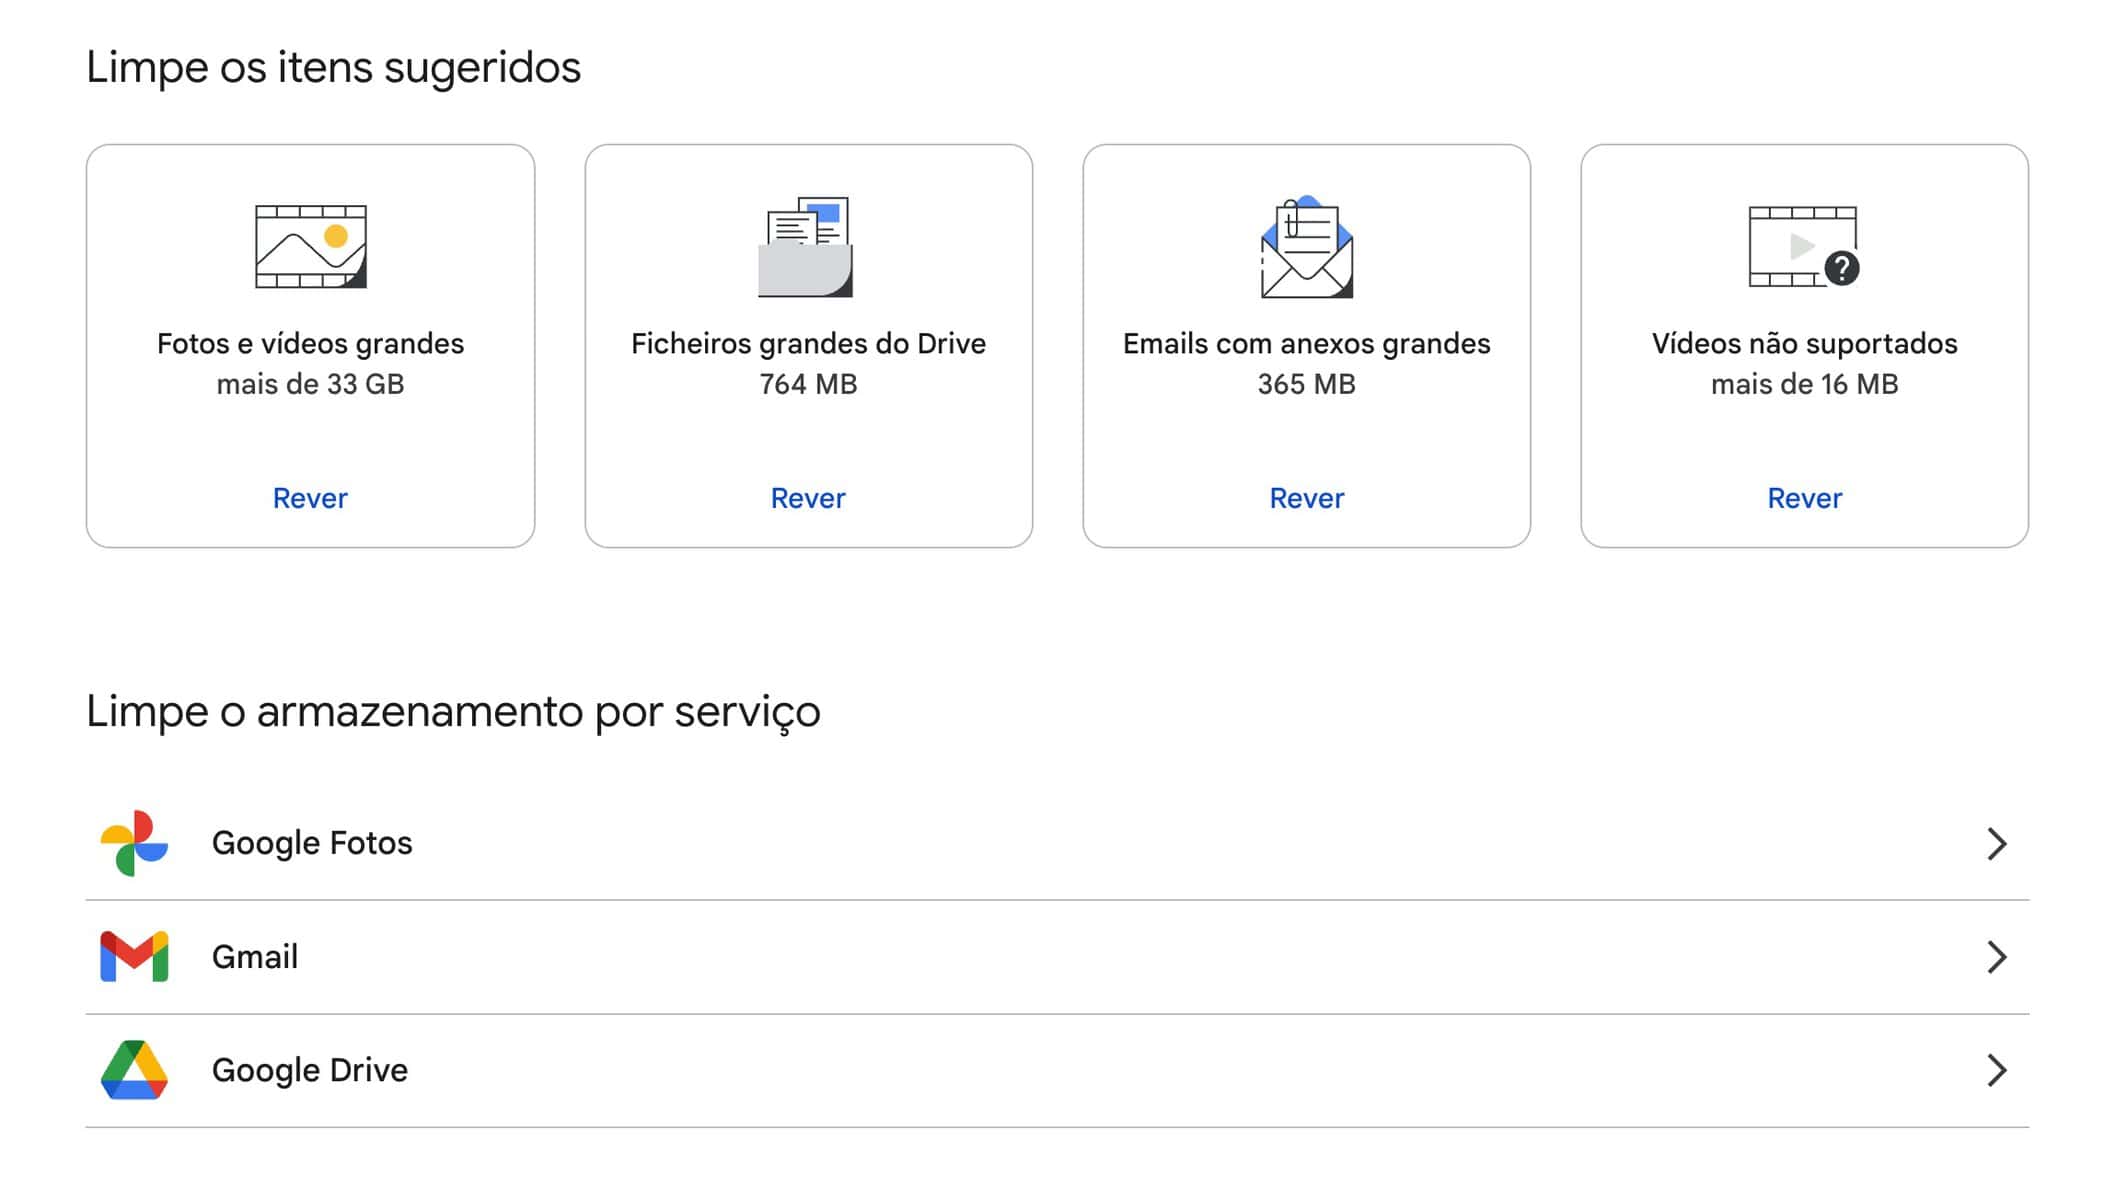Click the Google Drive triangle logo
The image size is (2128, 1200).
click(134, 1070)
